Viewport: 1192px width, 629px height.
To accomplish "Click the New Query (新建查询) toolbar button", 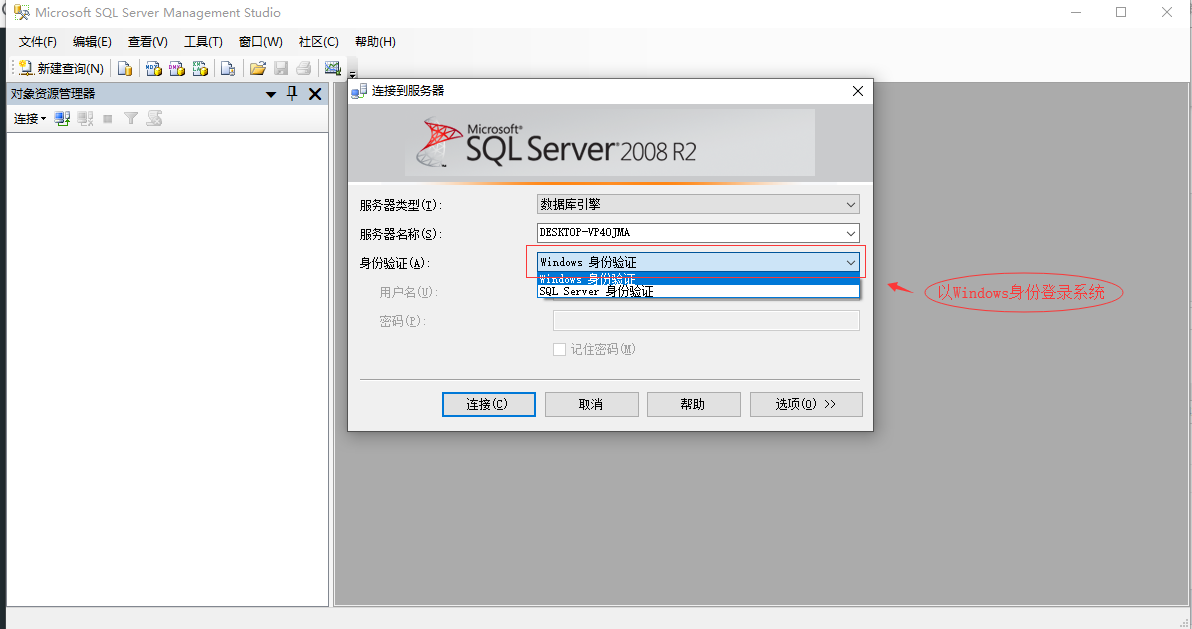I will 62,68.
